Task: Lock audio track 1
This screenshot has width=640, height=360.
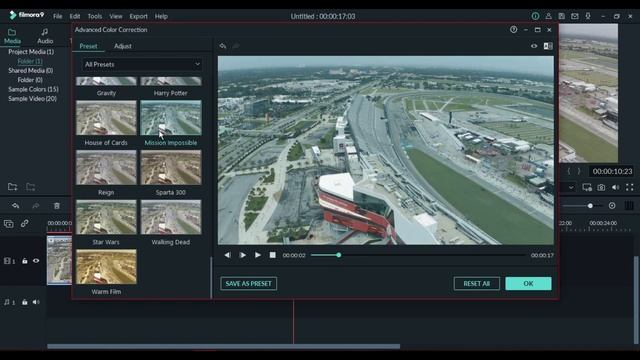Action: (24, 302)
